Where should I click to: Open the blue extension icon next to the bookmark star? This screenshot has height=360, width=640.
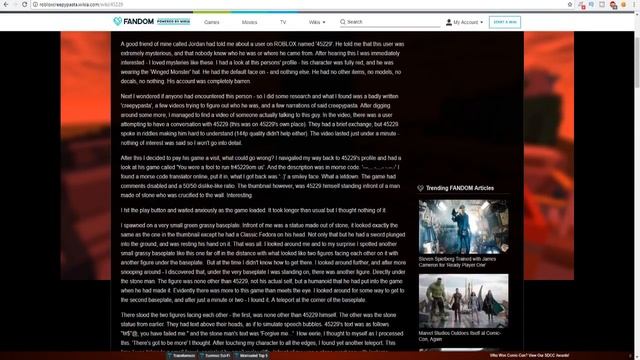[x=591, y=4]
